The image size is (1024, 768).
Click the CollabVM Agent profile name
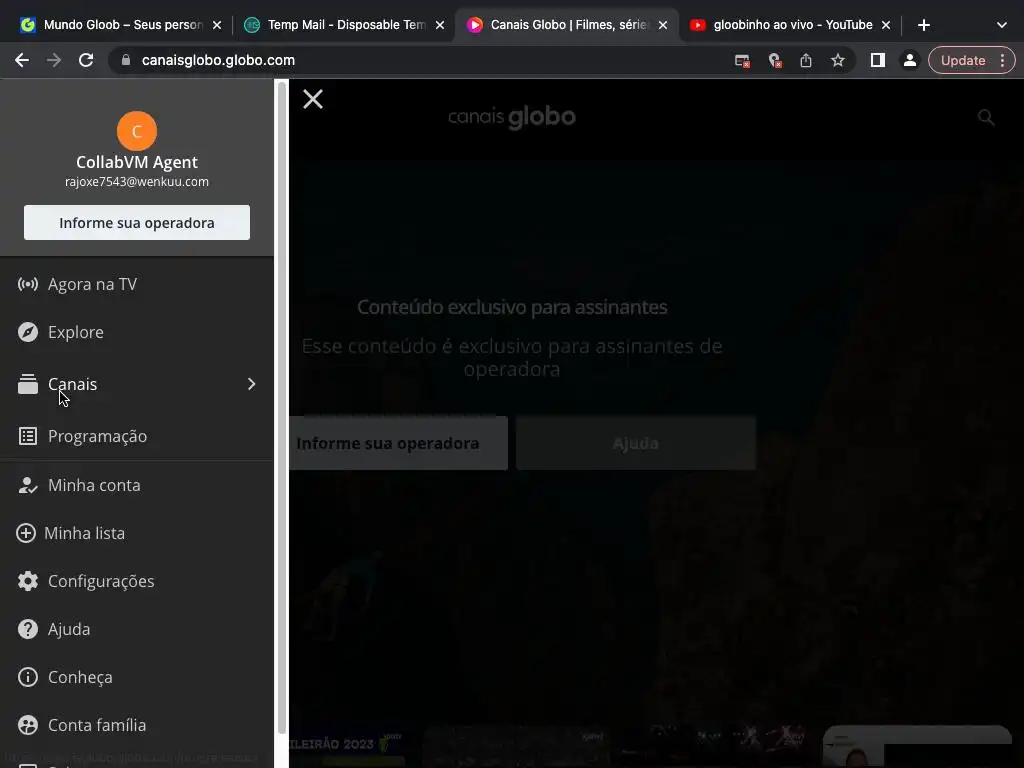pos(136,162)
